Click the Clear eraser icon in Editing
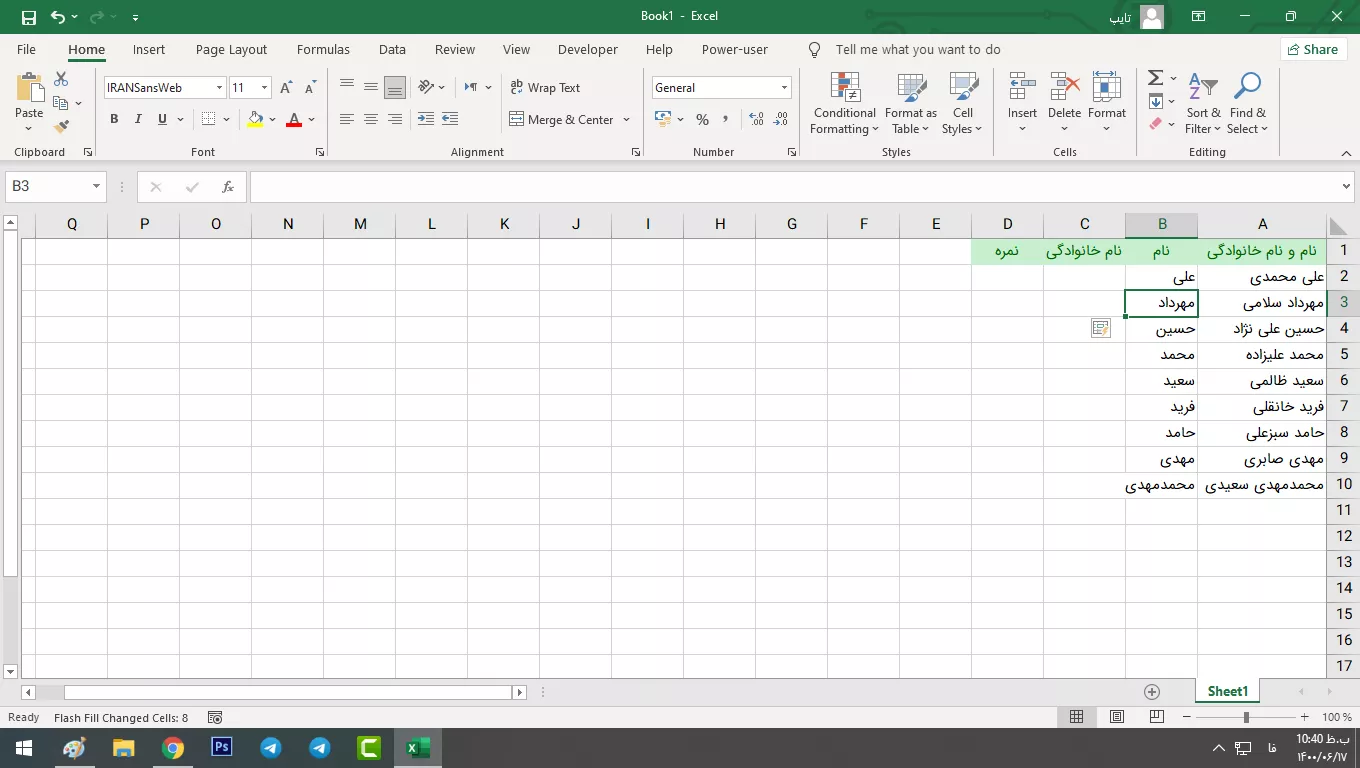Viewport: 1360px width, 768px height. click(x=1156, y=125)
